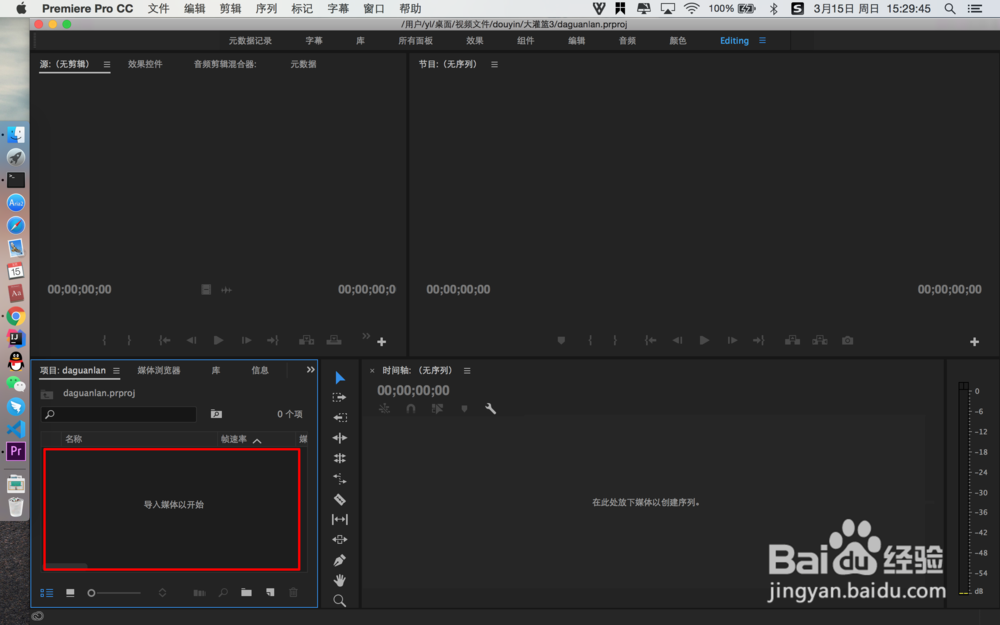Expand source monitor extra buttons chevron
Image resolution: width=1000 pixels, height=625 pixels.
[x=366, y=336]
